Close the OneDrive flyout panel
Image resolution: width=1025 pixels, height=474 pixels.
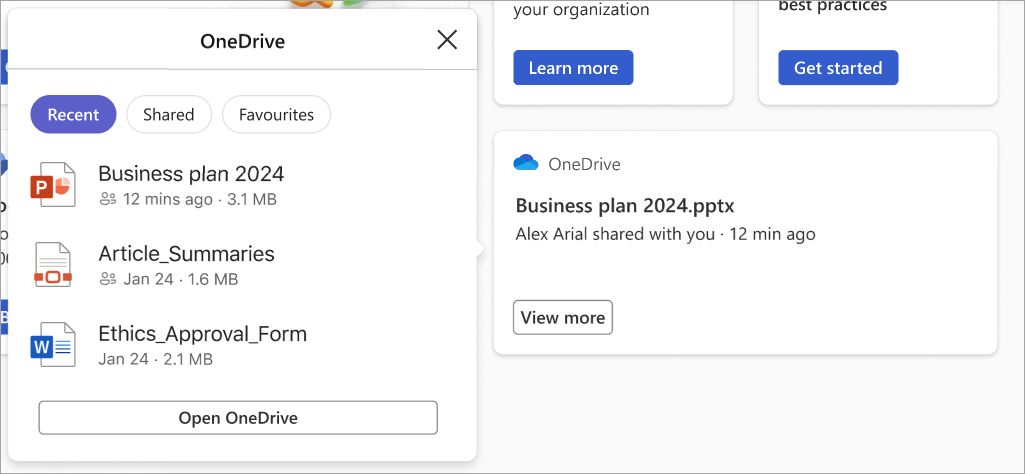(447, 41)
